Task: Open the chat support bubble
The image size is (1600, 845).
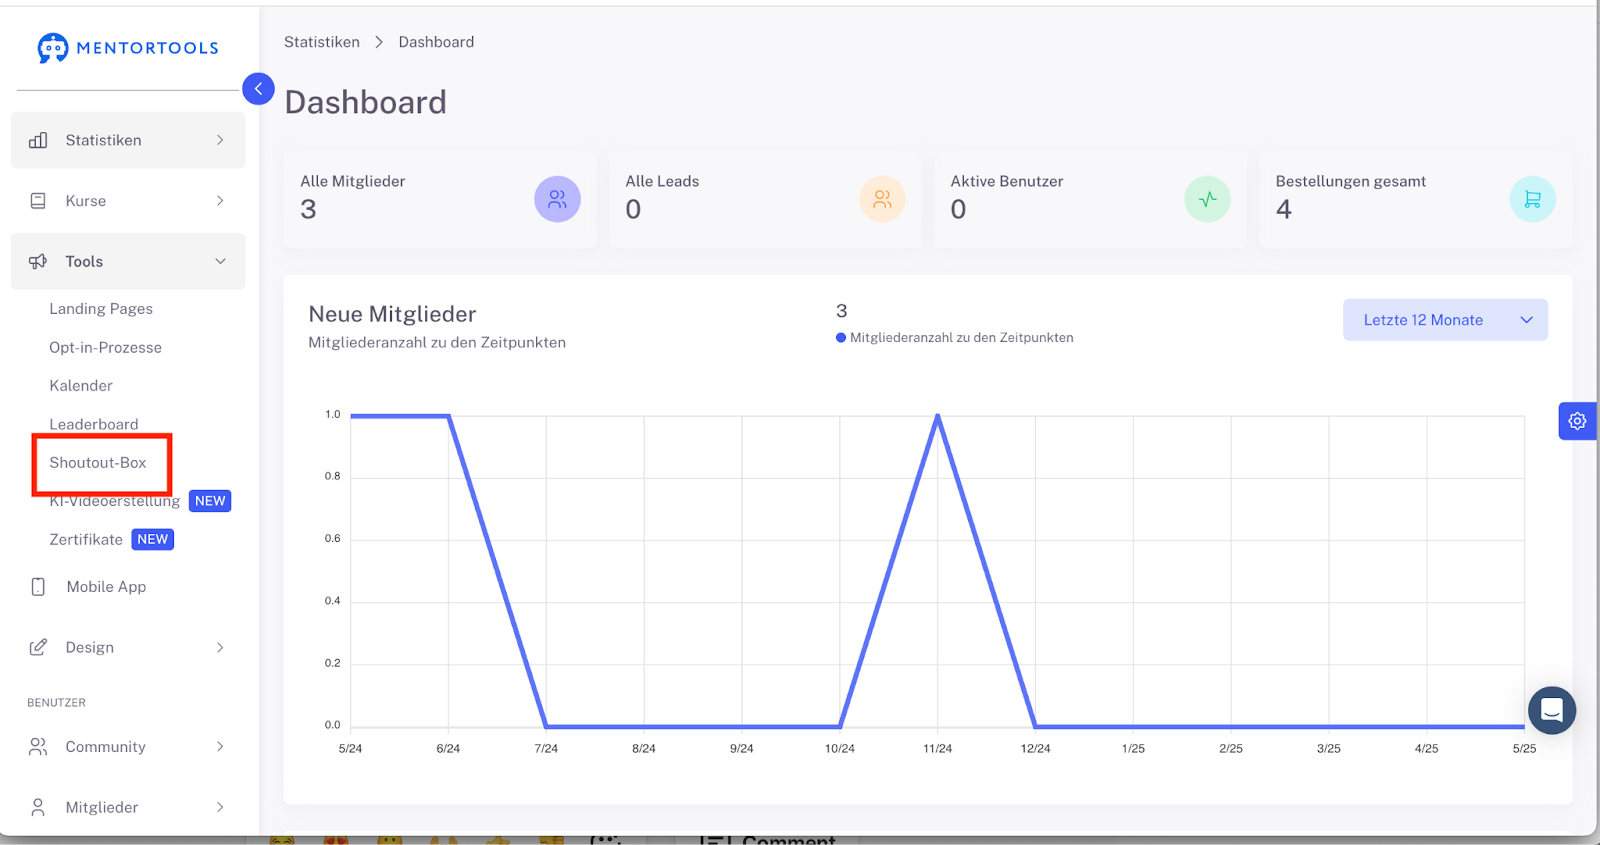Action: [1552, 711]
